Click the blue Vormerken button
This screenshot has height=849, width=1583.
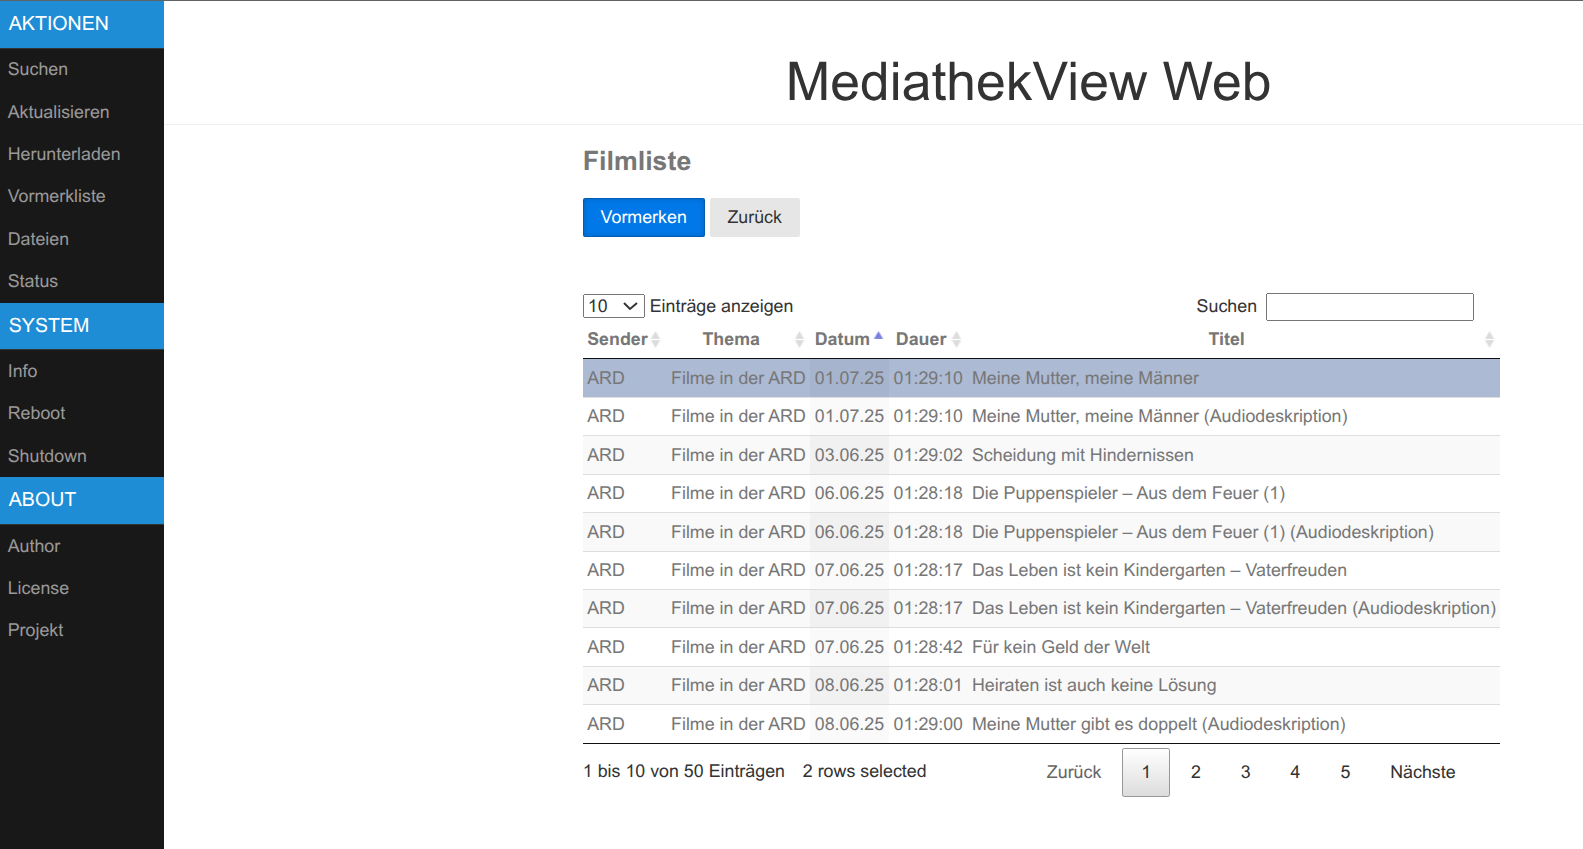pyautogui.click(x=643, y=217)
